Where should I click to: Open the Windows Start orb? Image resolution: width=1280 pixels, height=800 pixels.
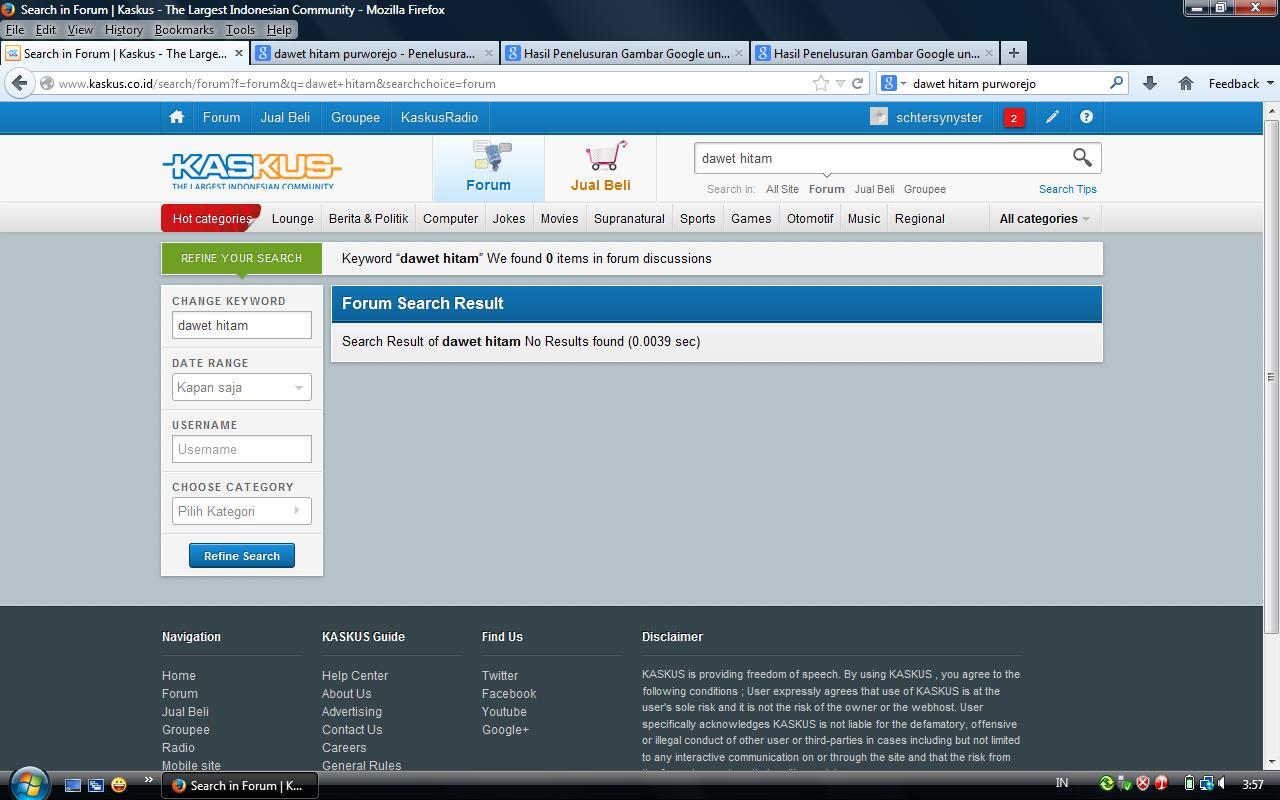tap(28, 783)
